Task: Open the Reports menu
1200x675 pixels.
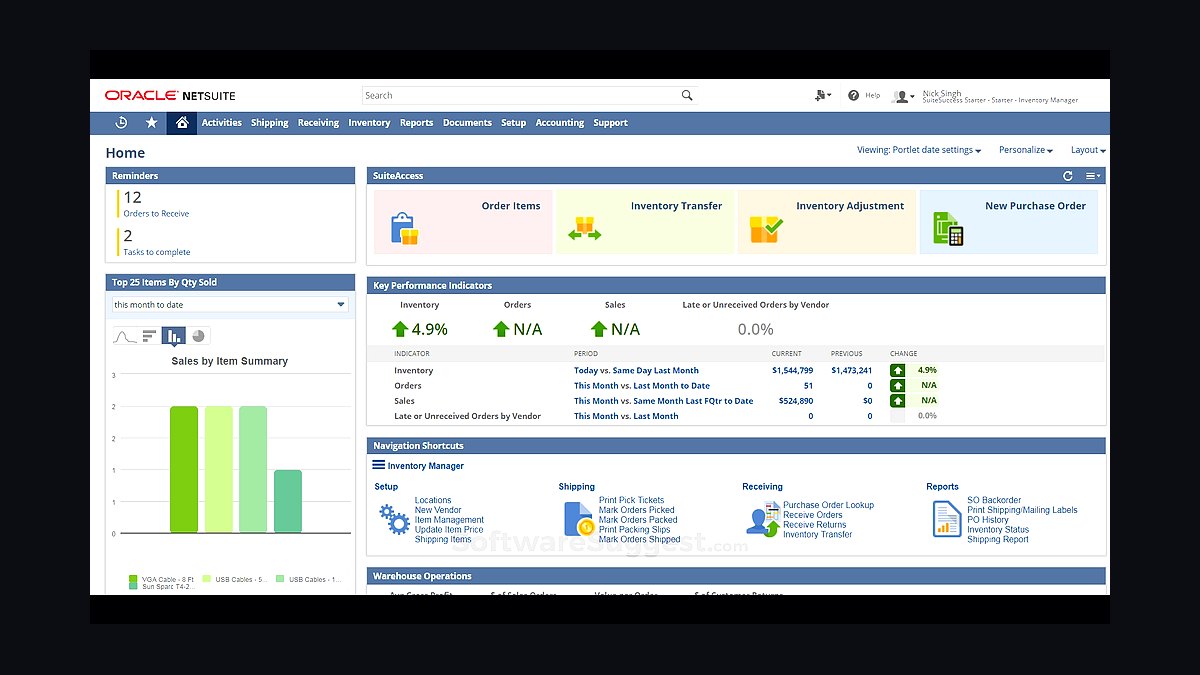Action: [416, 123]
